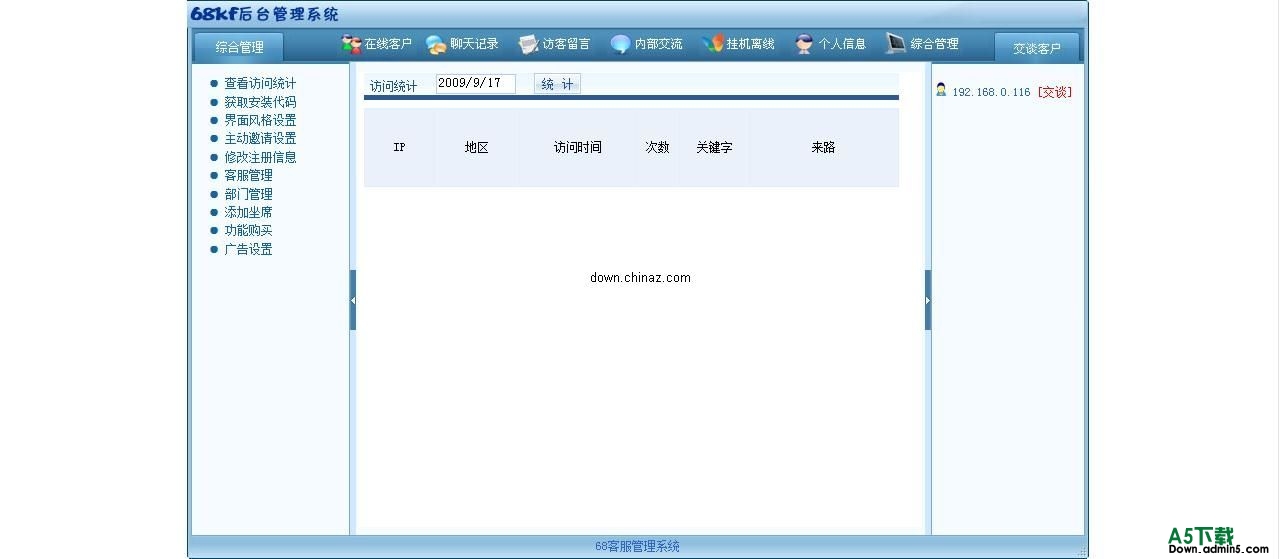Open the 内部交流 speech balloon icon

point(621,44)
